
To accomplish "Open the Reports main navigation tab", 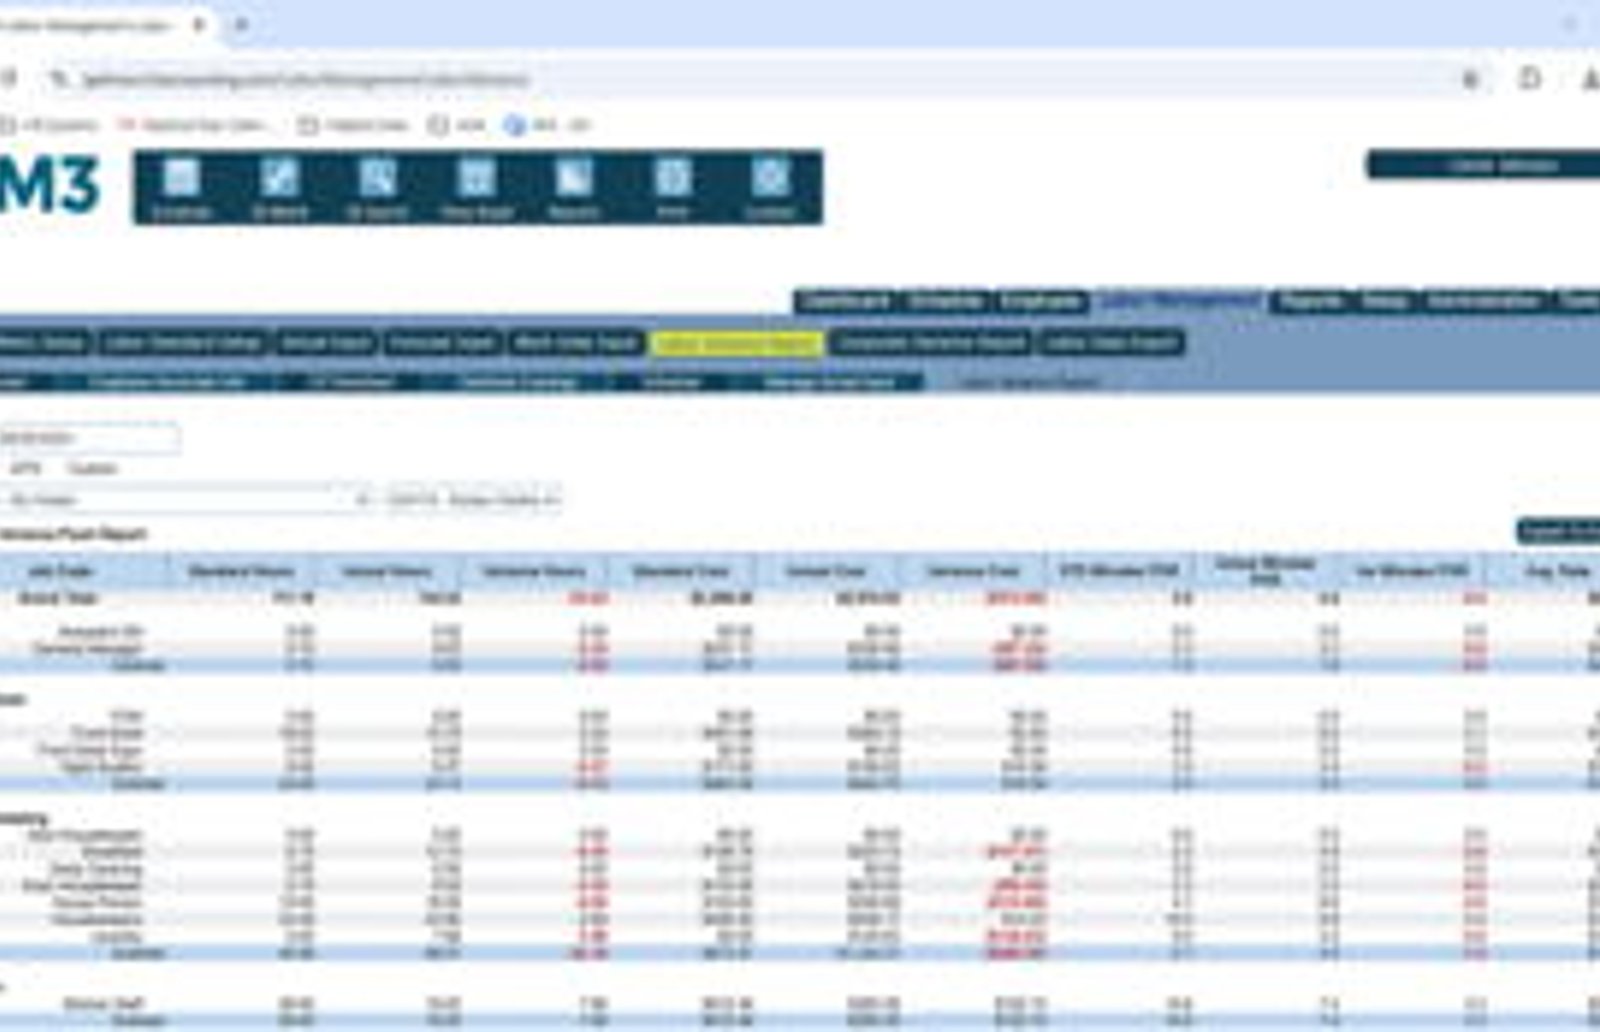I will pos(1311,301).
